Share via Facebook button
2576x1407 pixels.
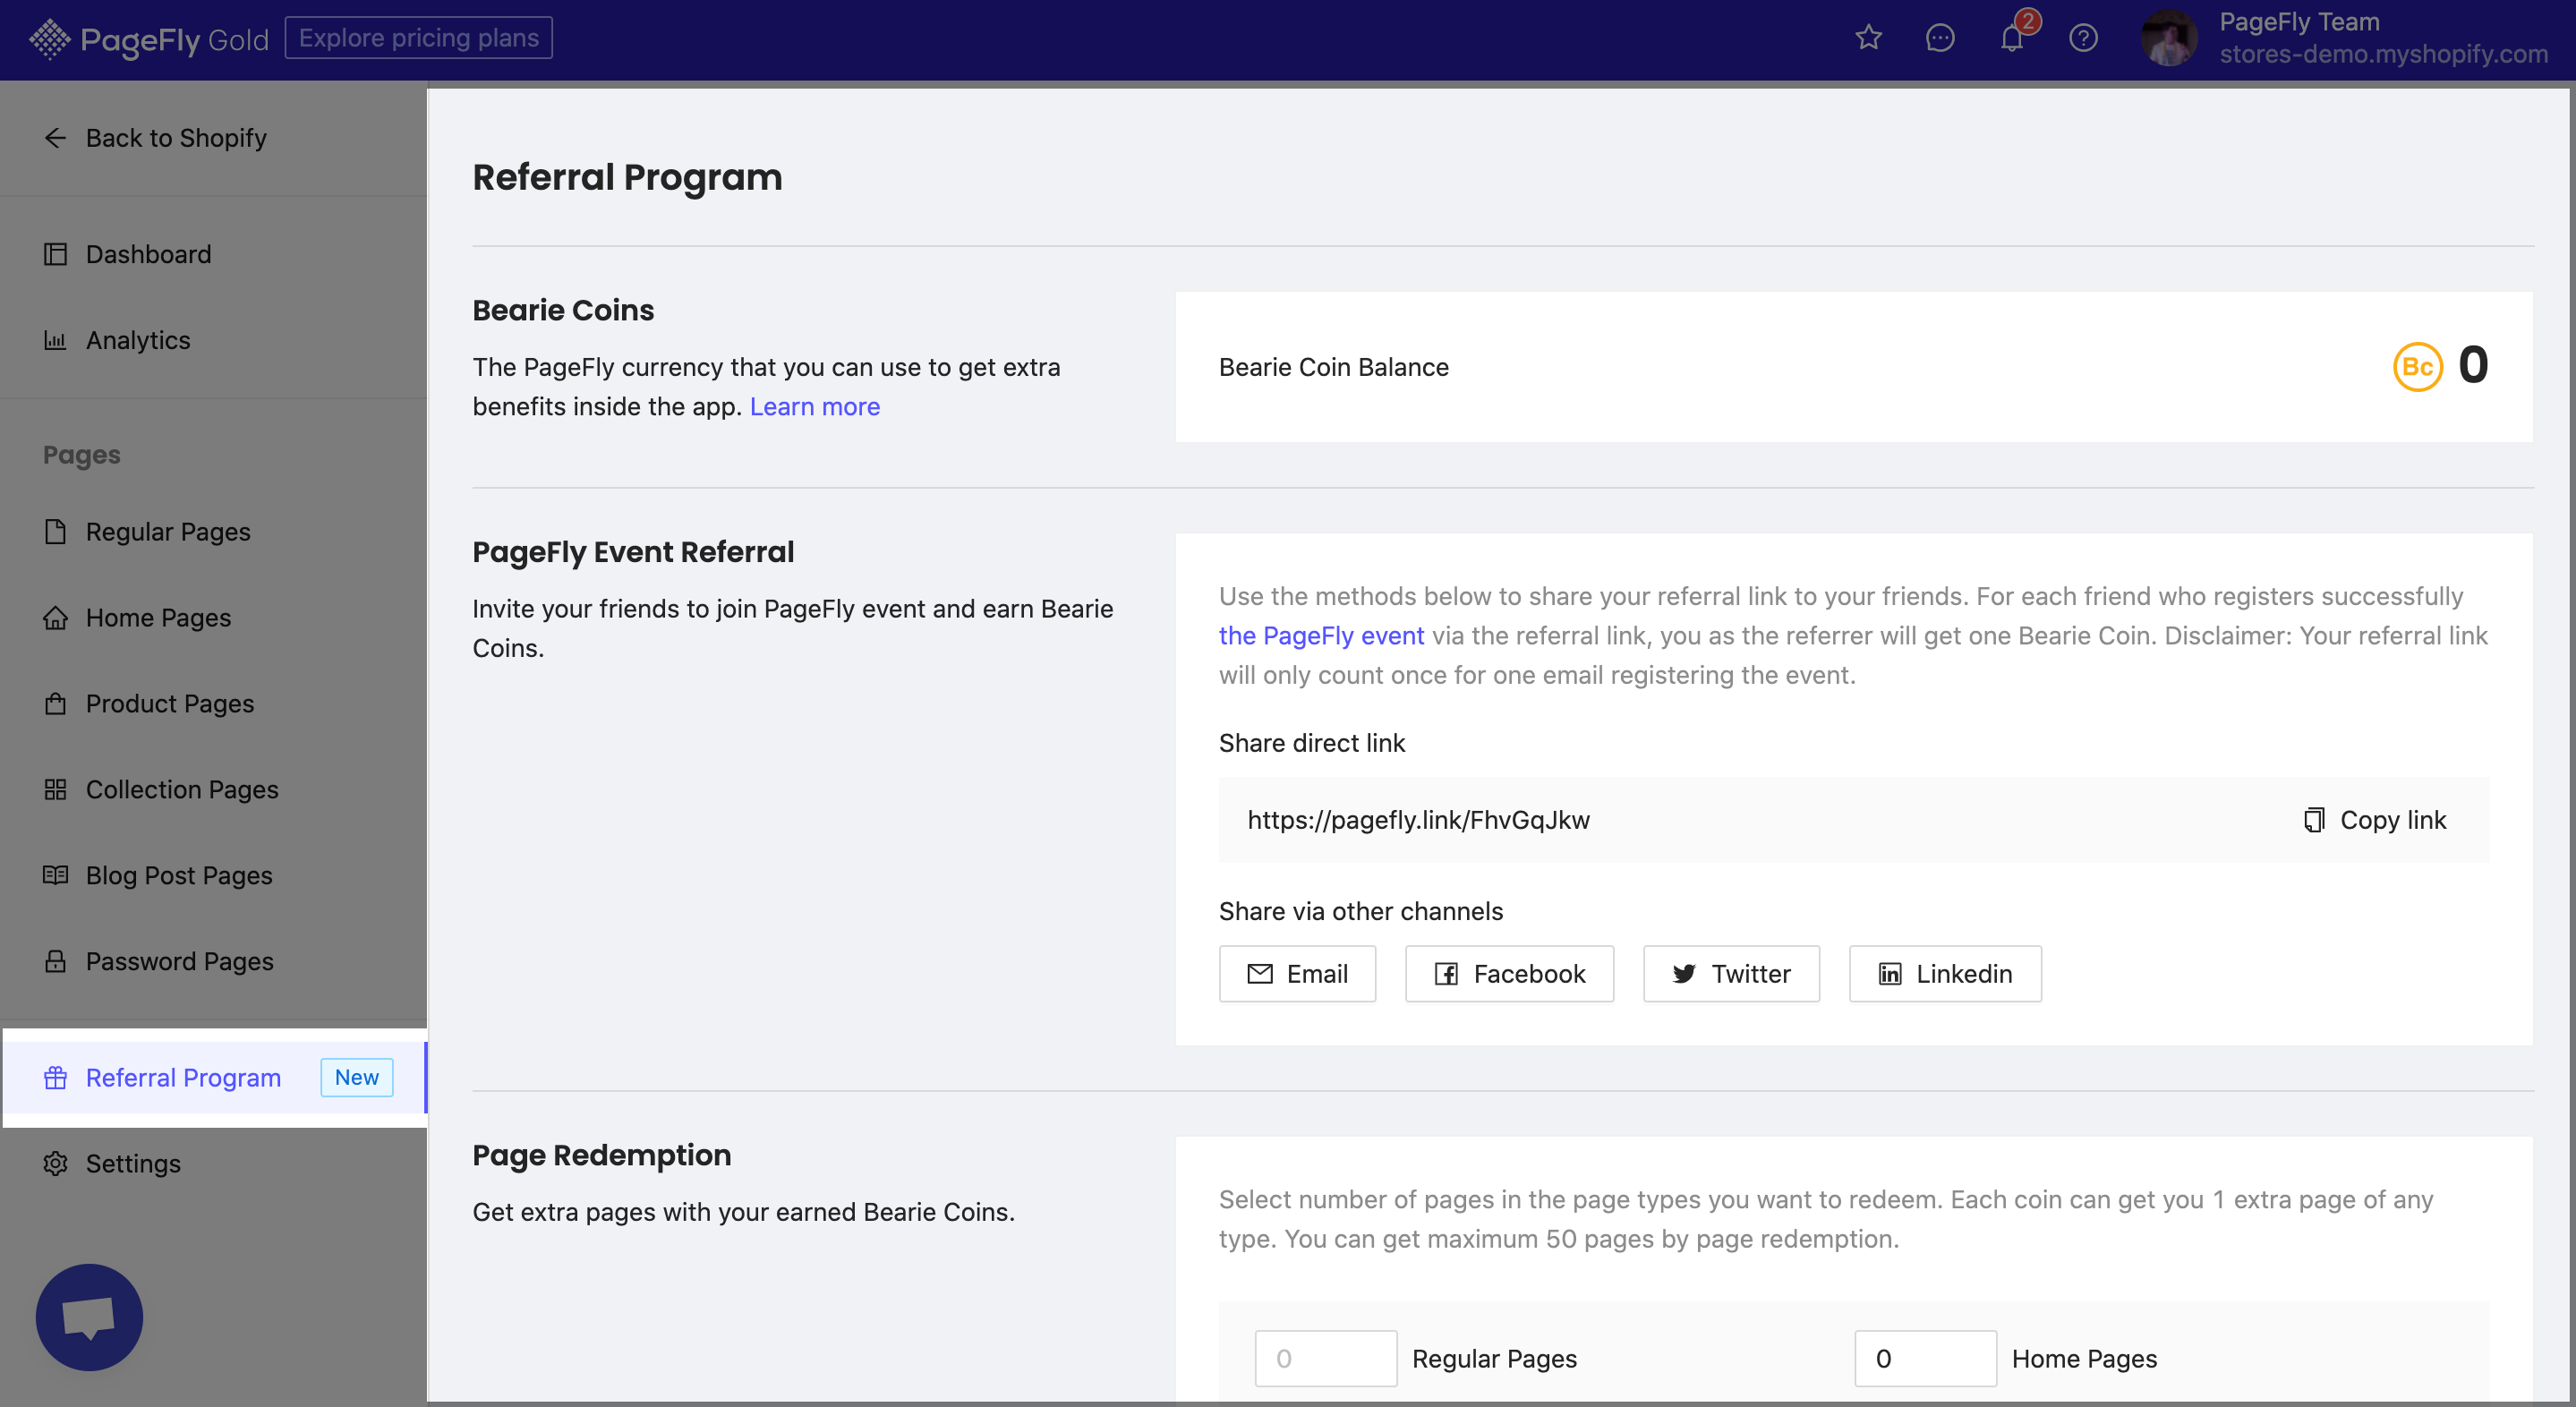pyautogui.click(x=1509, y=974)
